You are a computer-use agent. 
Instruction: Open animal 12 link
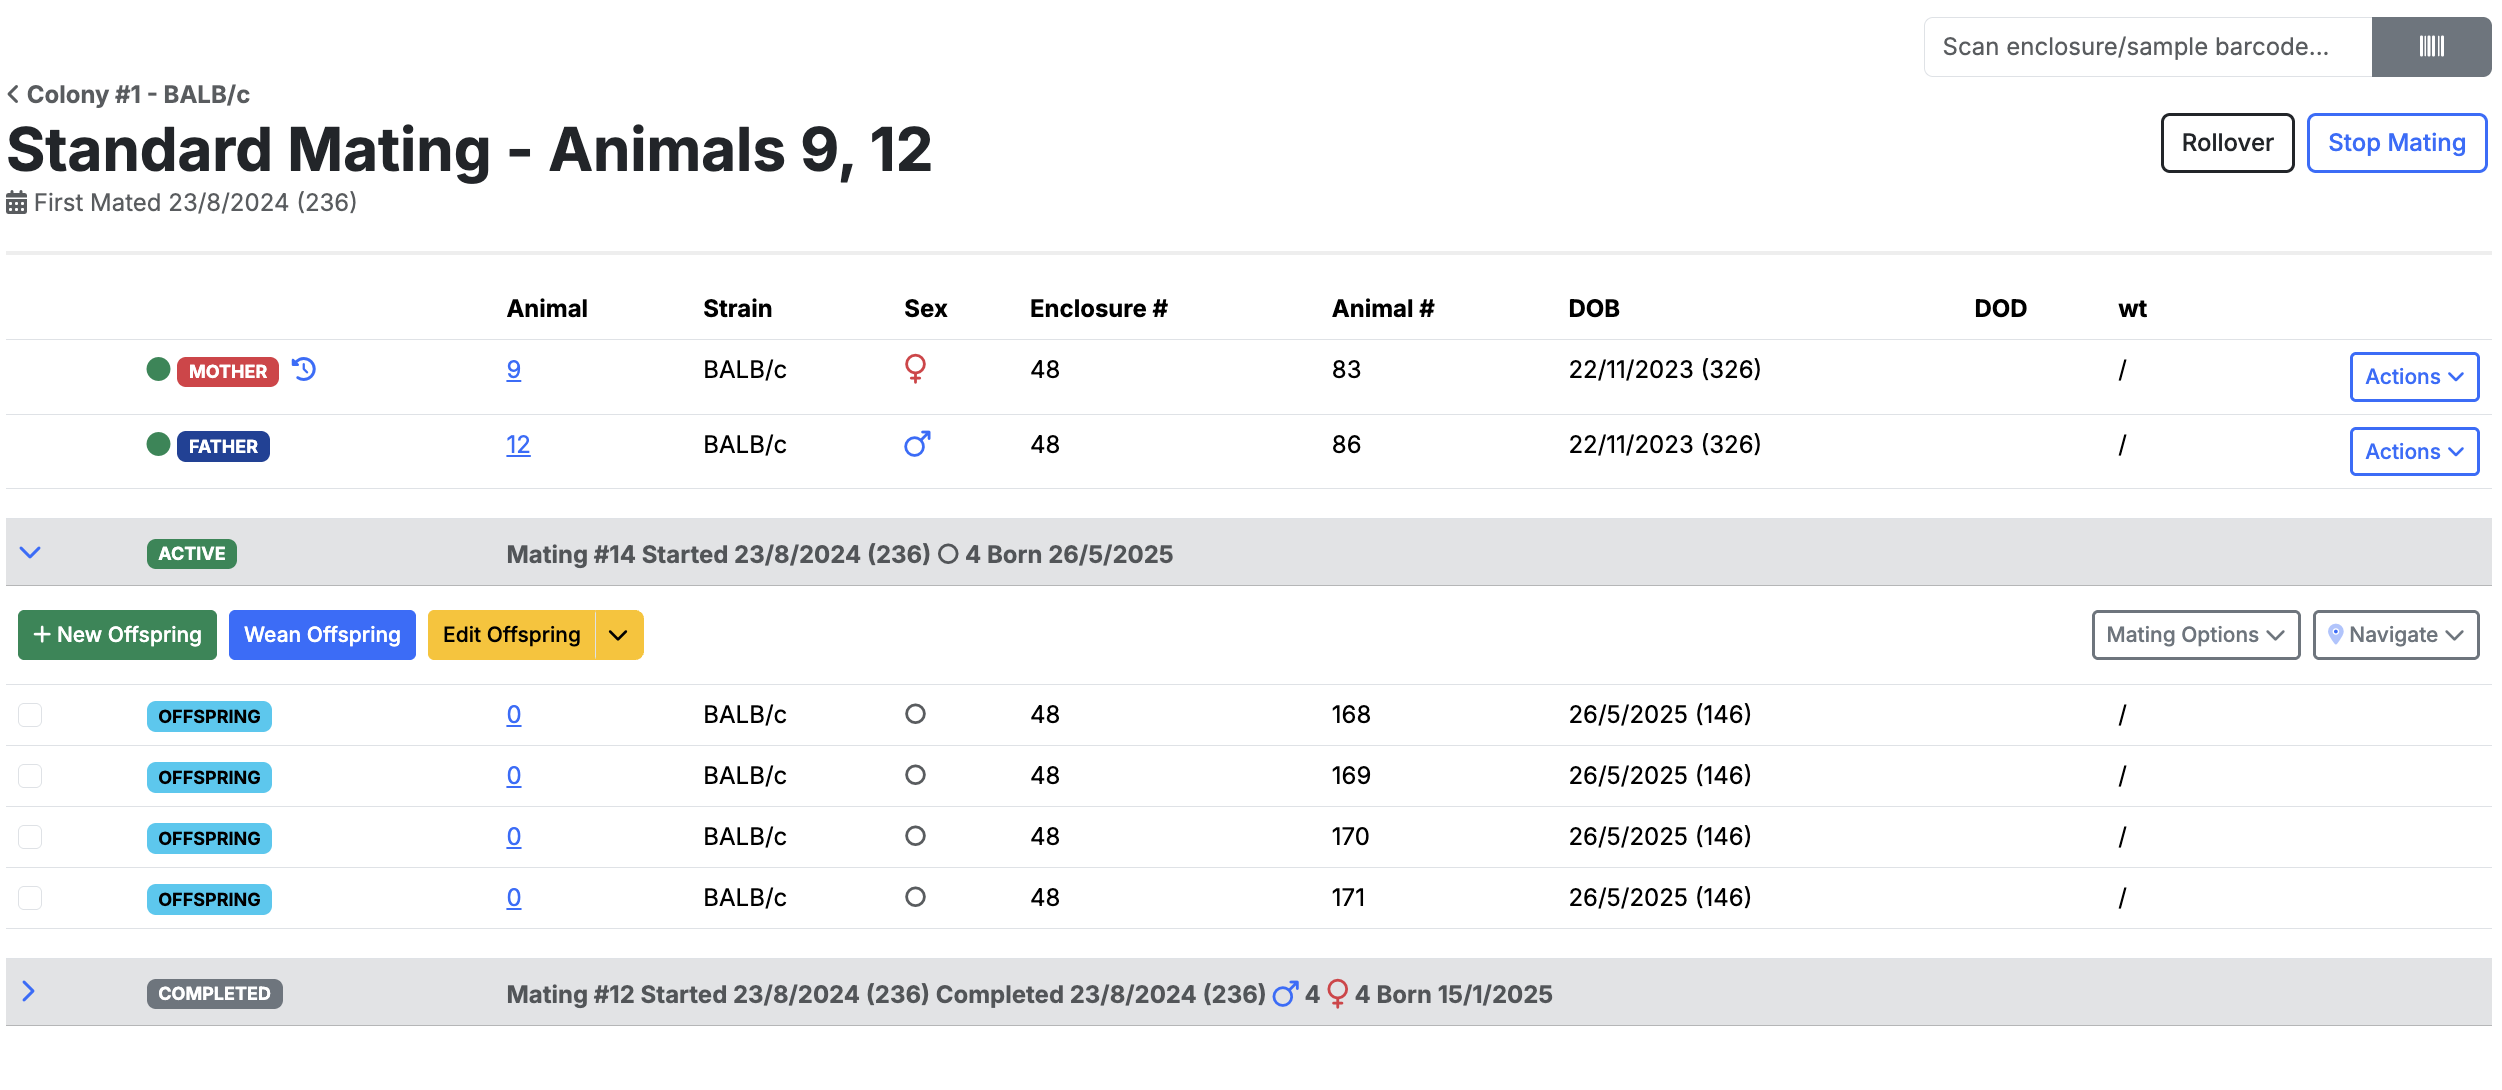tap(518, 445)
